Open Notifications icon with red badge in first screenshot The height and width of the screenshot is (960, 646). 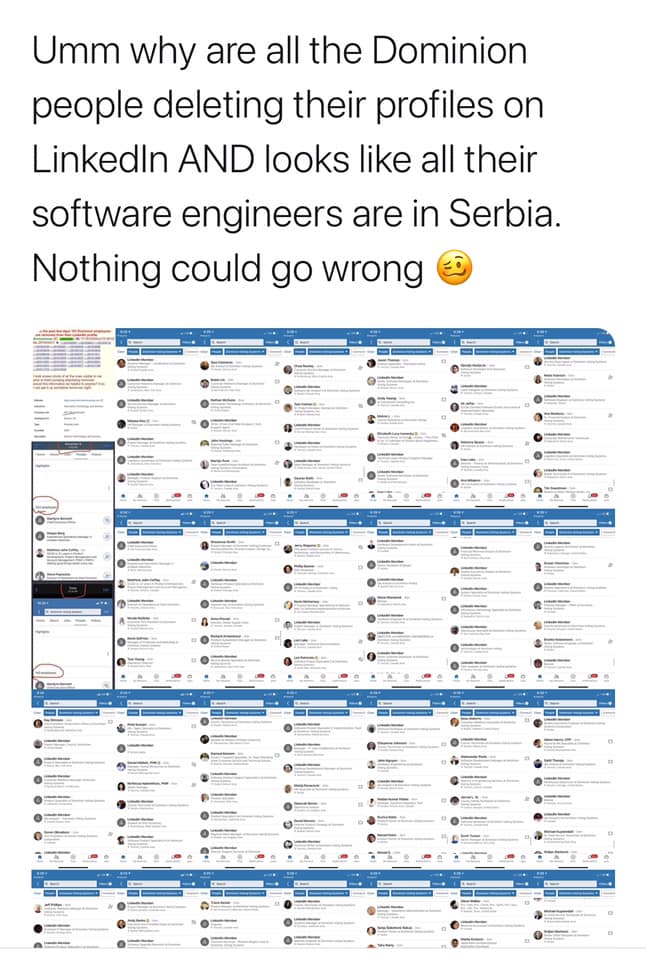175,495
